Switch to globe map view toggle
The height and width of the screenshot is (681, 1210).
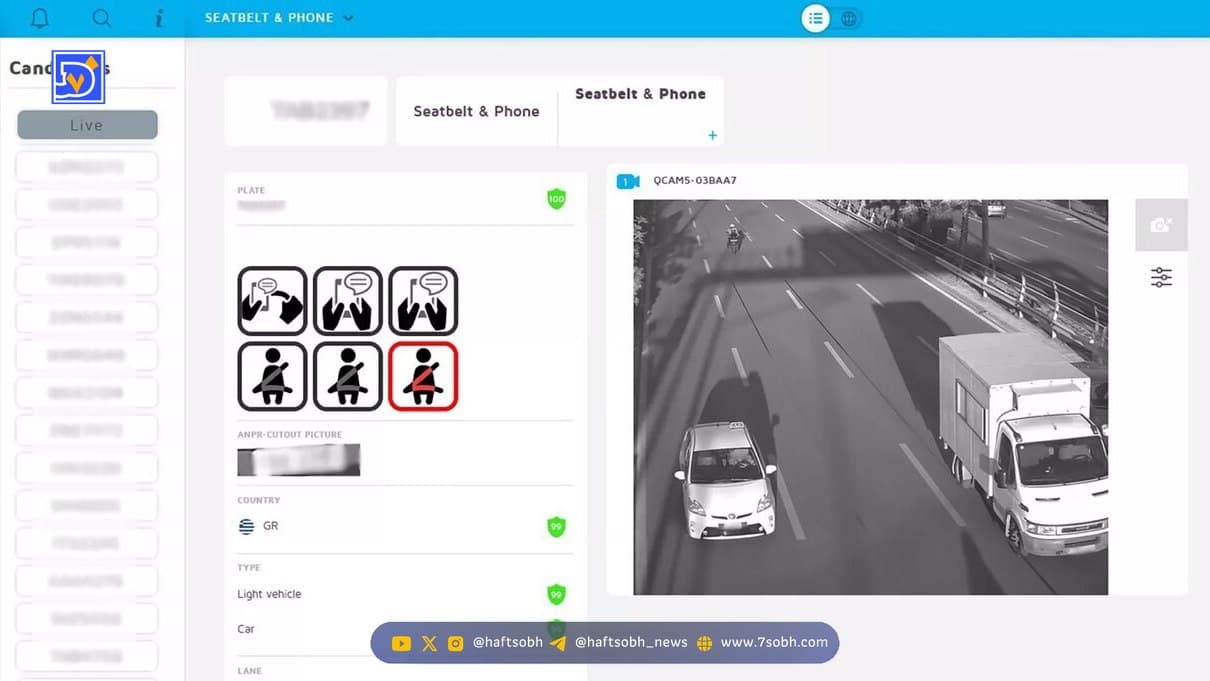[x=848, y=18]
